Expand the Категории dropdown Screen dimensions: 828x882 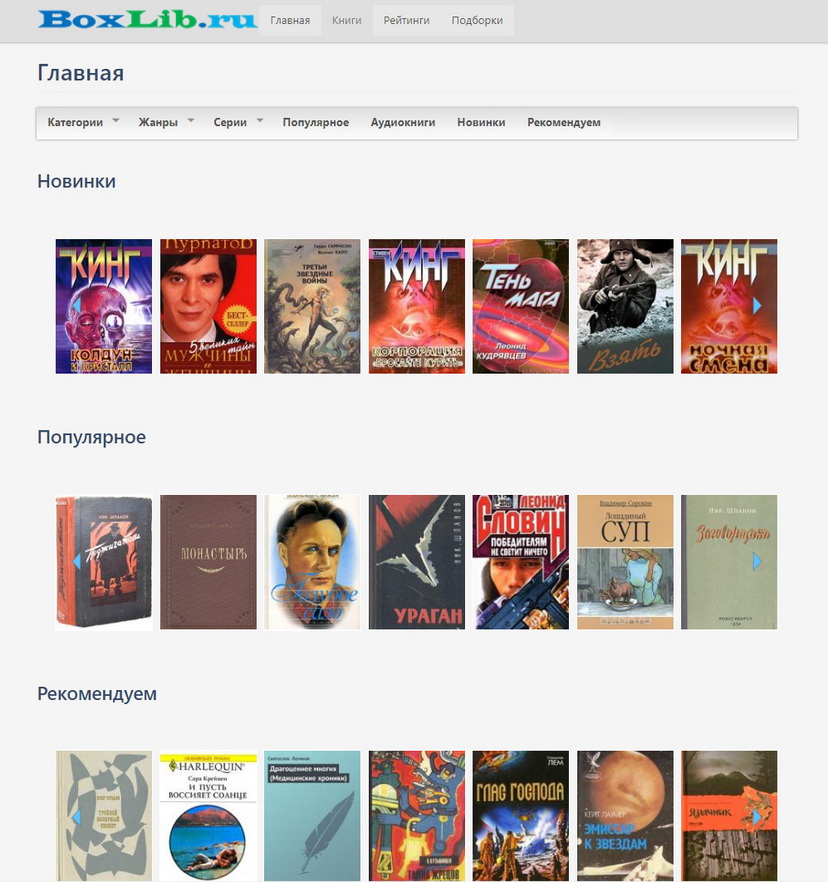tap(83, 122)
